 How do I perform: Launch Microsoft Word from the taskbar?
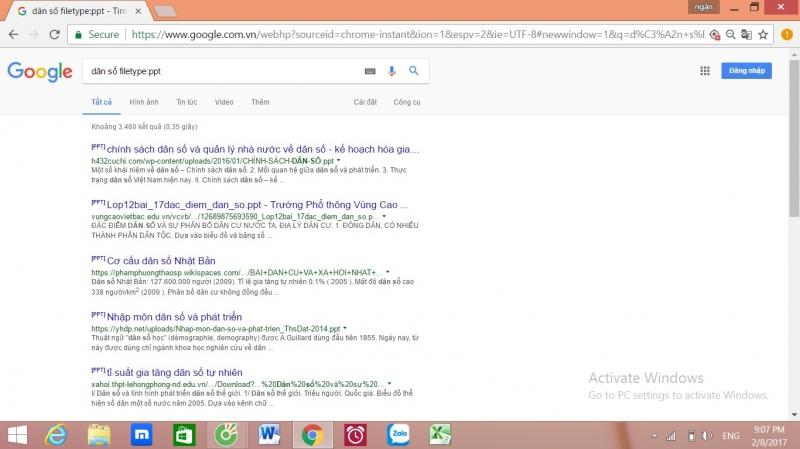click(x=269, y=435)
